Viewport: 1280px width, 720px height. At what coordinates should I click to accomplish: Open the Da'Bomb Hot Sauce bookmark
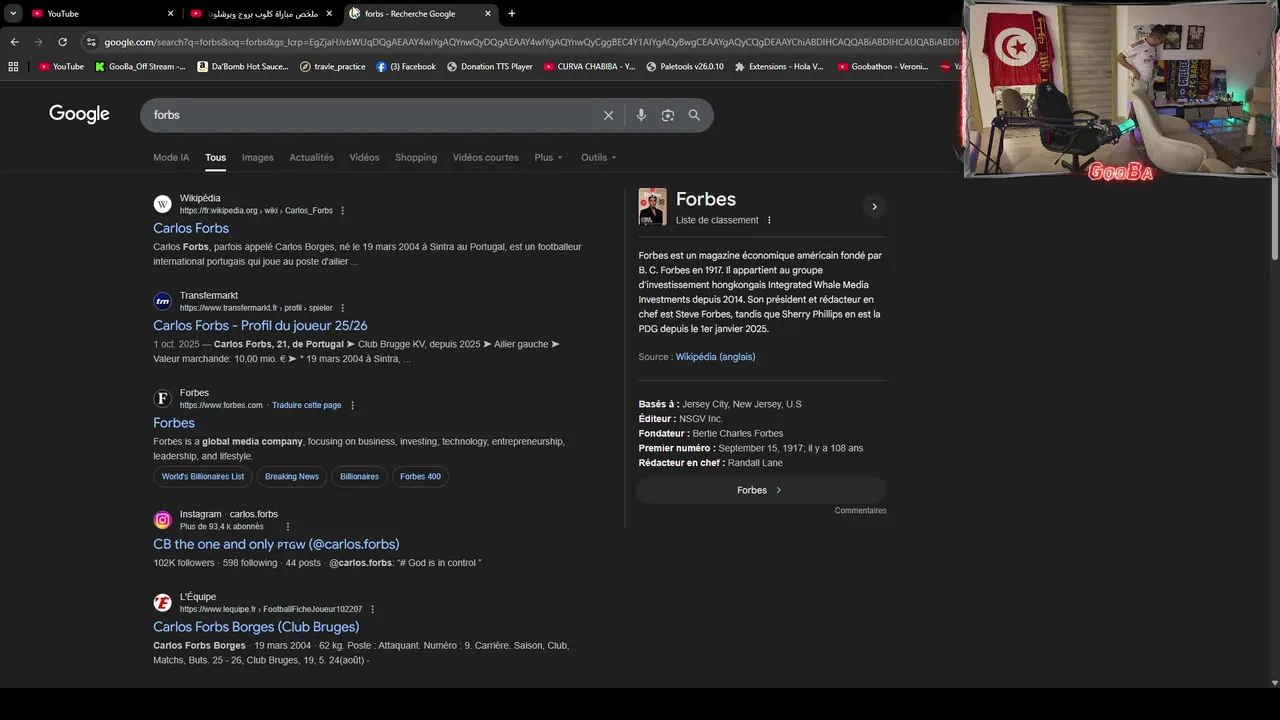pyautogui.click(x=243, y=66)
